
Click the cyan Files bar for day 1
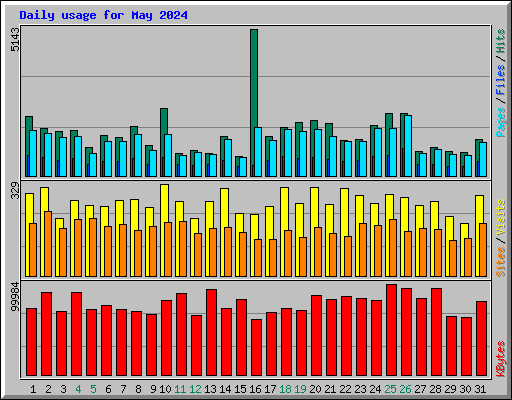coord(33,154)
